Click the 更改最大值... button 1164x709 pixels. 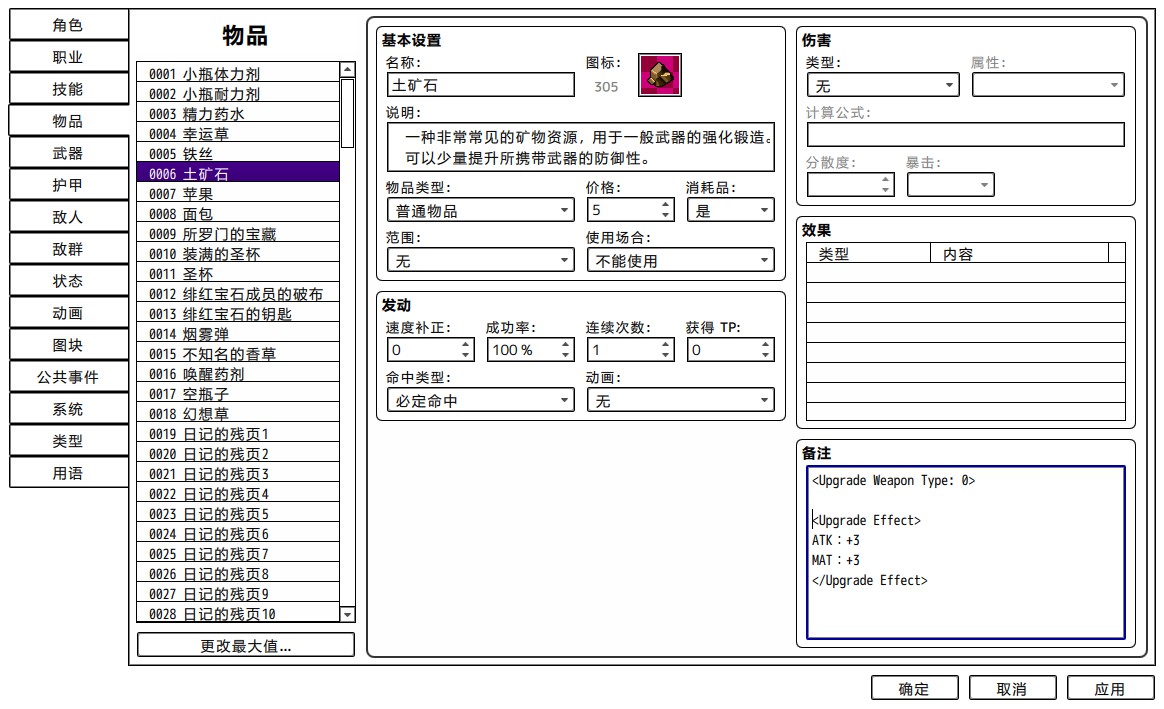click(246, 645)
